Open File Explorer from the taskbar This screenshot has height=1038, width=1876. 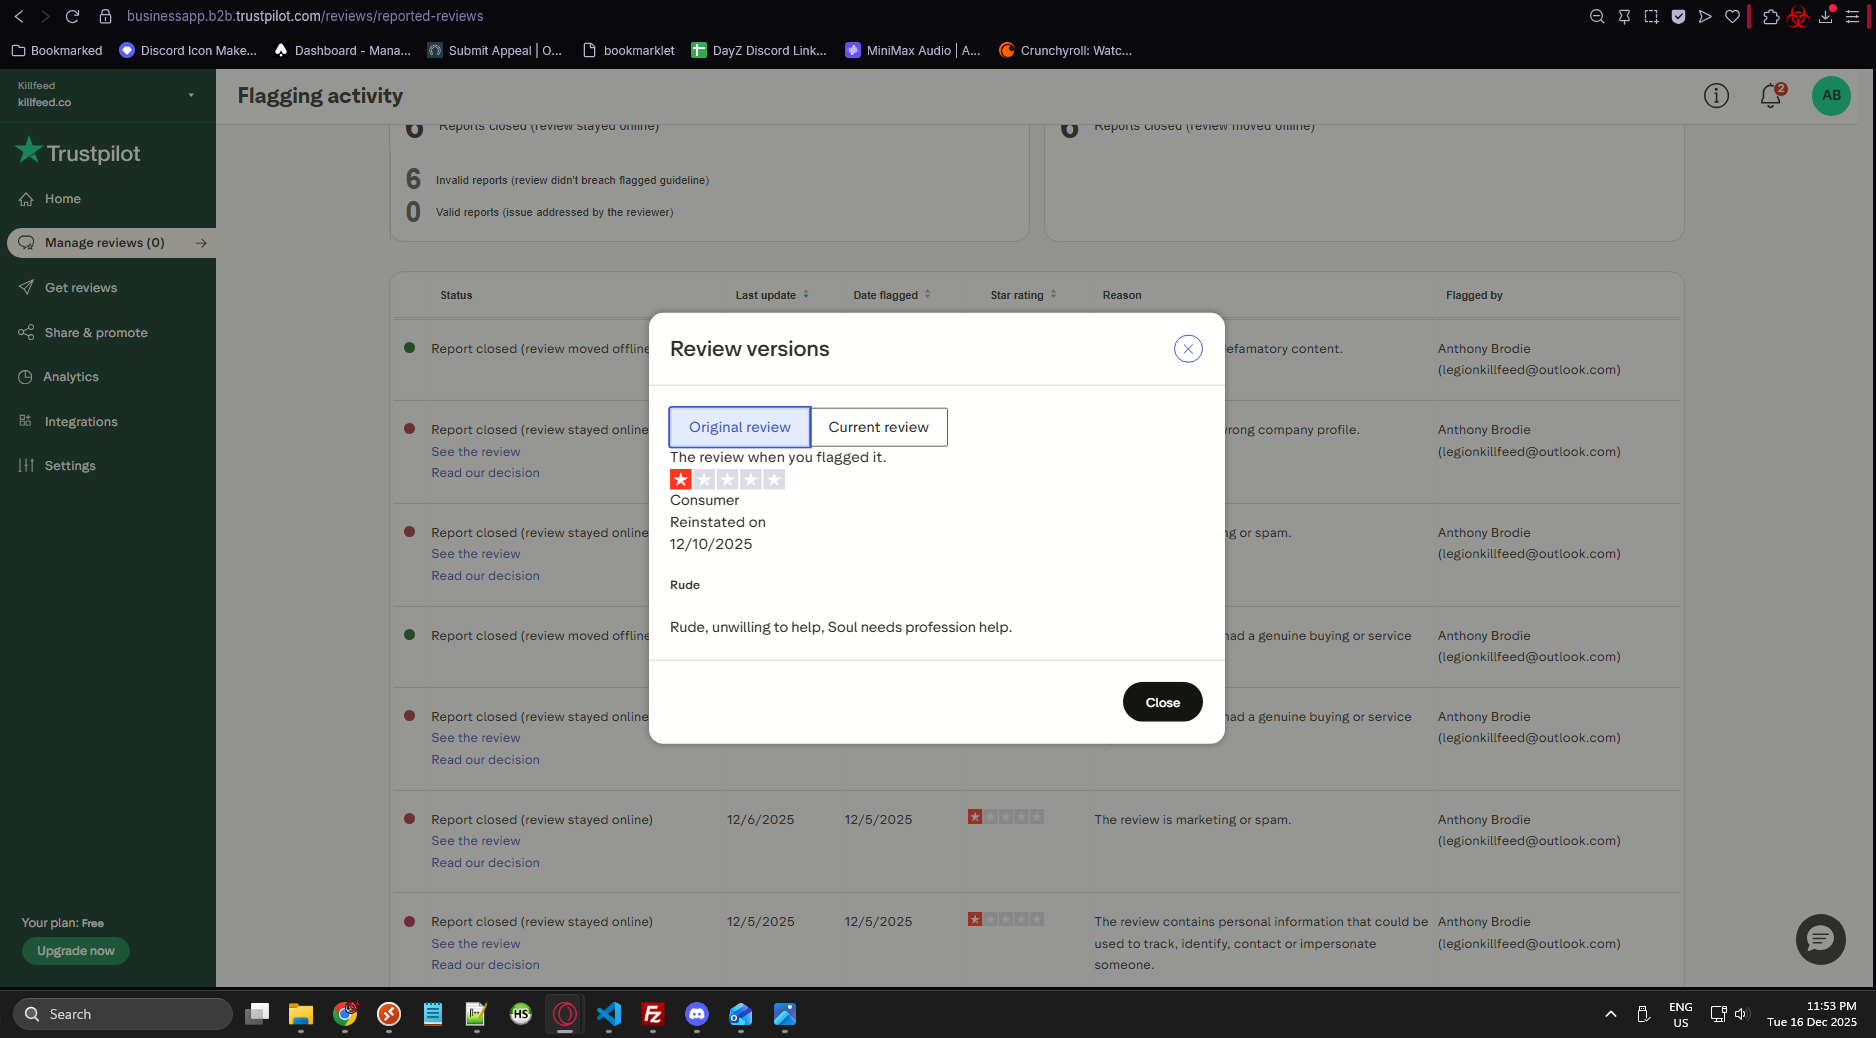pos(301,1014)
